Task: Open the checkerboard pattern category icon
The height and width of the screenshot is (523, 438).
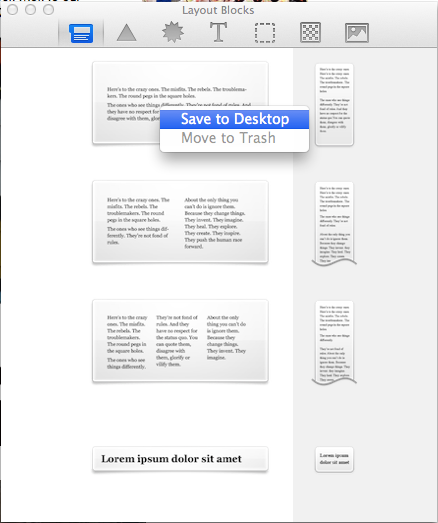Action: [x=311, y=32]
